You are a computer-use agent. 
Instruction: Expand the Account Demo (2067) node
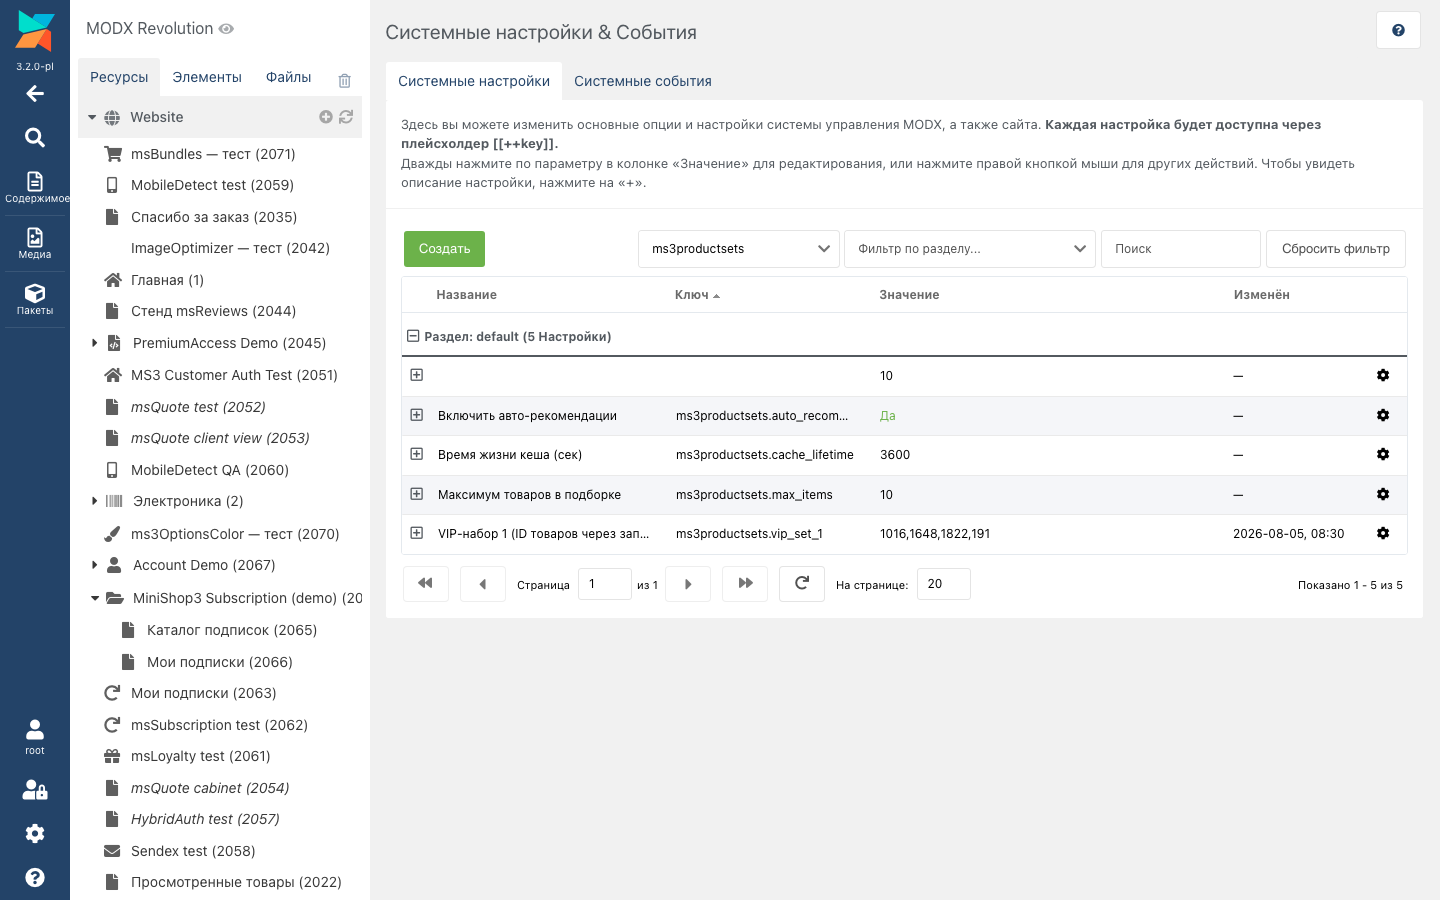pos(95,565)
